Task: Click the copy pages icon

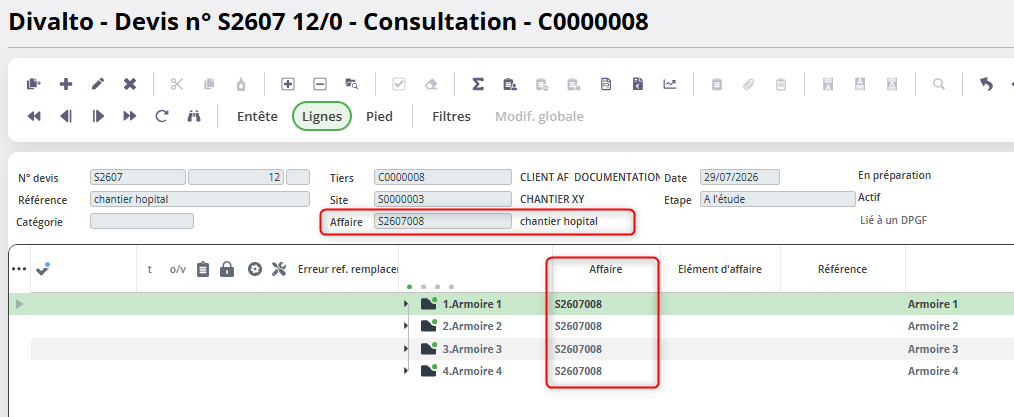Action: [x=209, y=84]
